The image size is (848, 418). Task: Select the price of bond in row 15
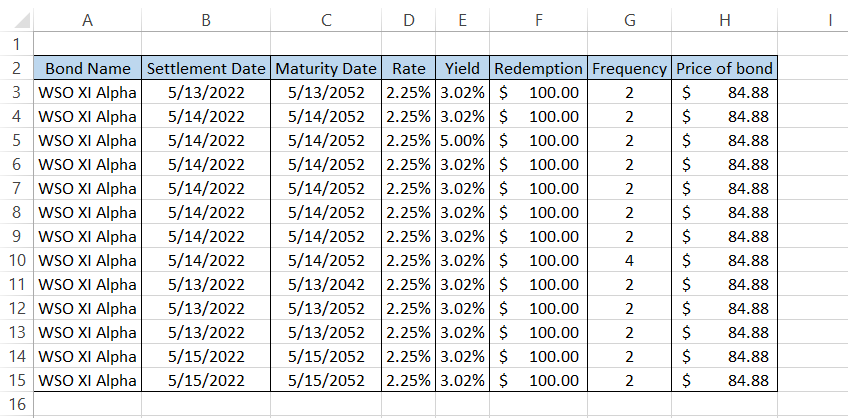(724, 380)
